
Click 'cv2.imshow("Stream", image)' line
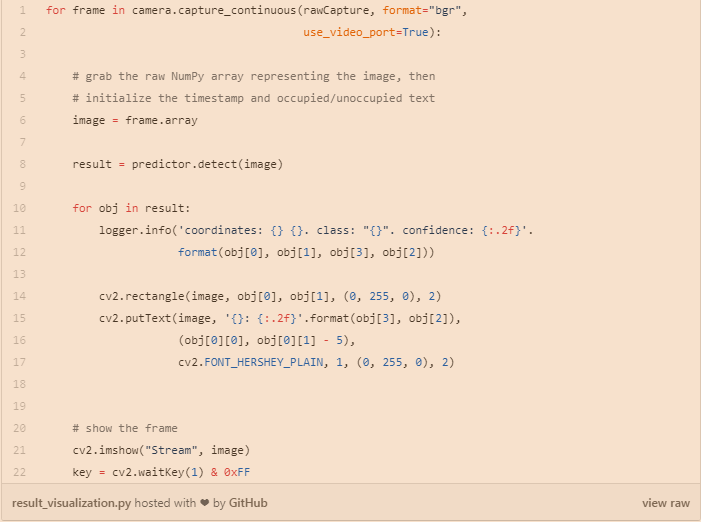(161, 450)
